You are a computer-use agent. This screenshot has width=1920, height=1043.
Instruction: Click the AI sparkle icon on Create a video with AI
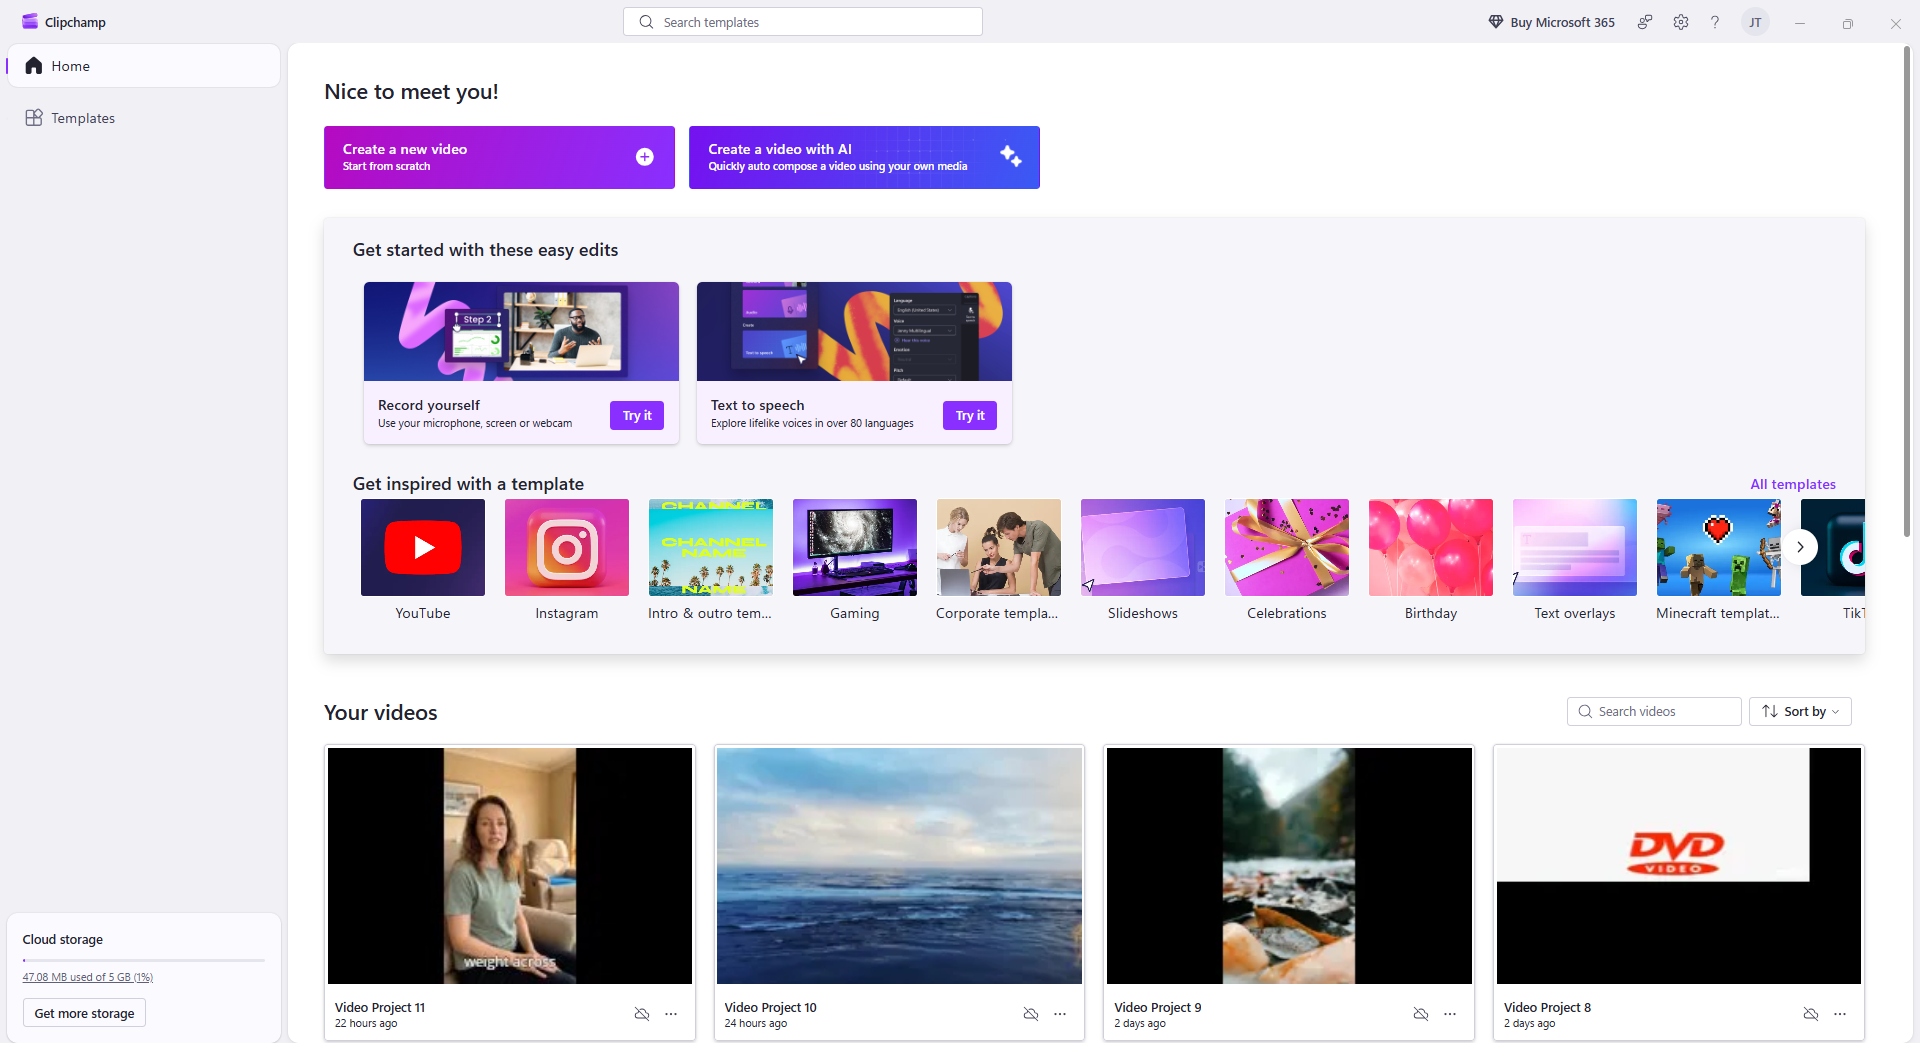point(1010,156)
